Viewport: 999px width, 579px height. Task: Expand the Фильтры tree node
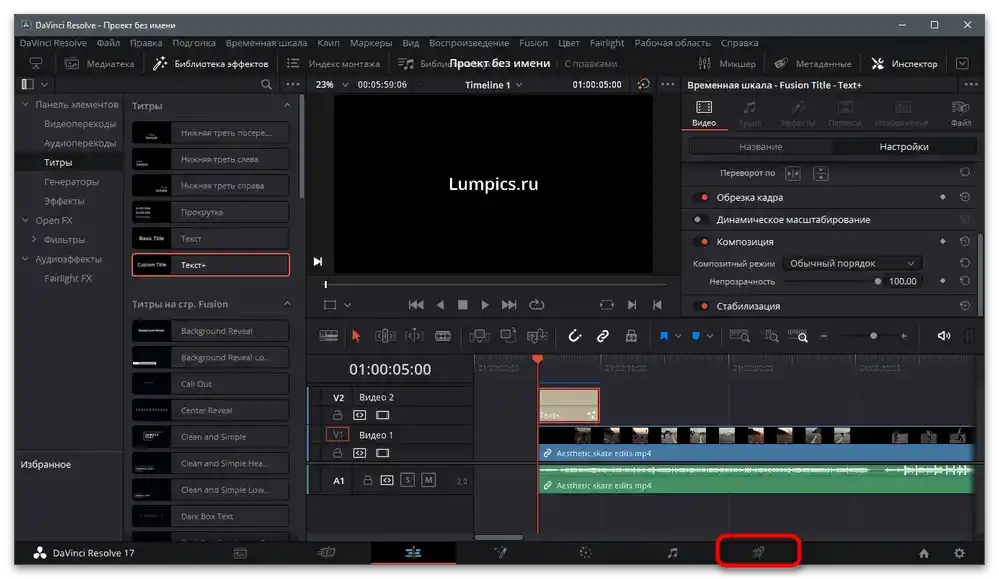34,239
